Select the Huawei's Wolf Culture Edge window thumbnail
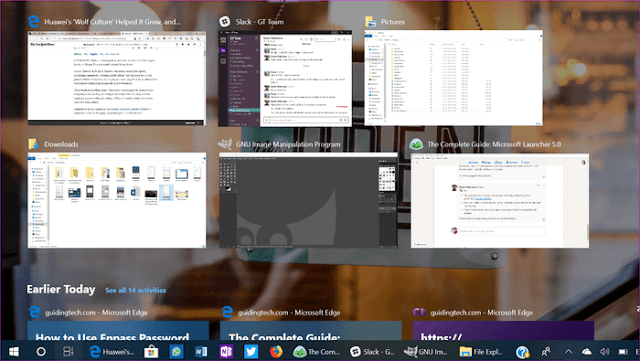 (117, 78)
